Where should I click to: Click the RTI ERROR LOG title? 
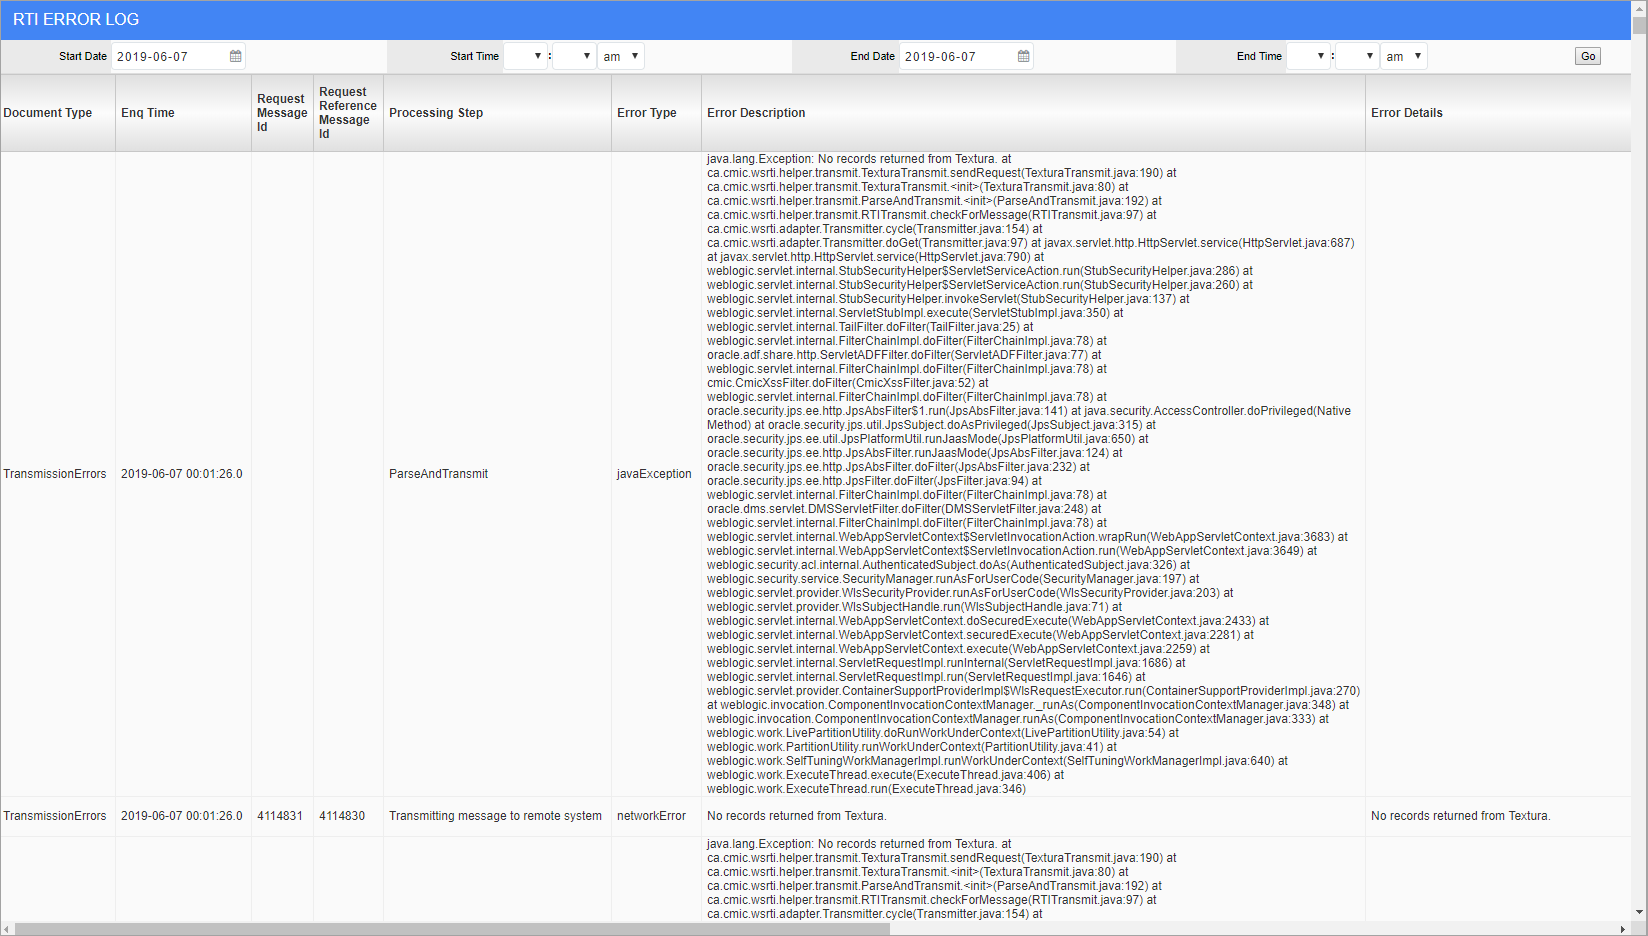[76, 19]
